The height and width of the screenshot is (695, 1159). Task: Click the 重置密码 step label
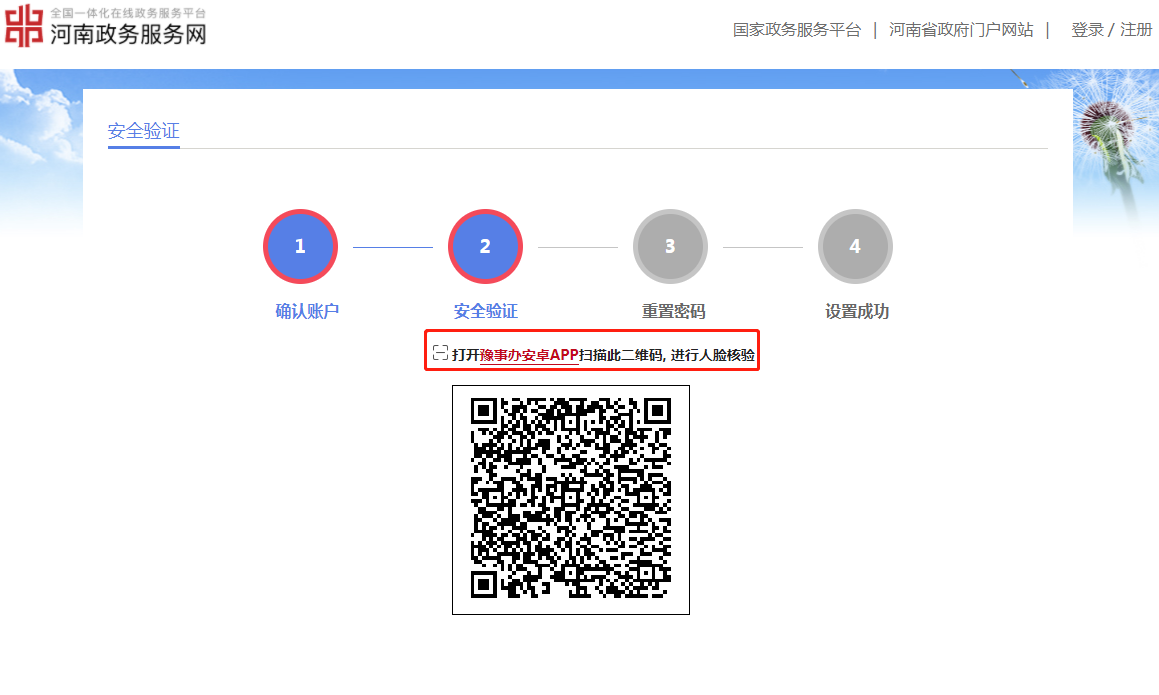click(x=673, y=311)
